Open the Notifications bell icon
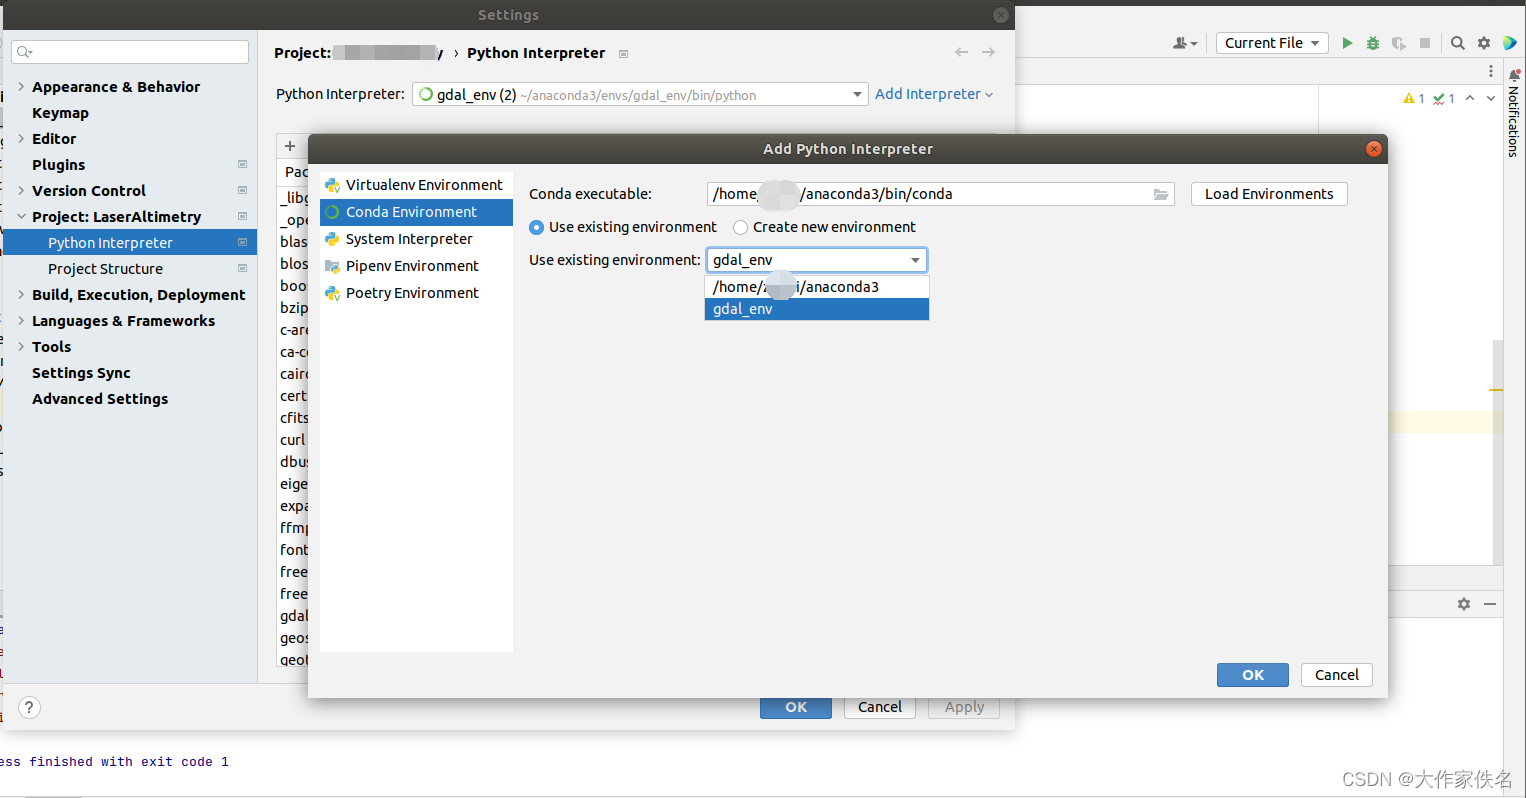 [x=1514, y=75]
